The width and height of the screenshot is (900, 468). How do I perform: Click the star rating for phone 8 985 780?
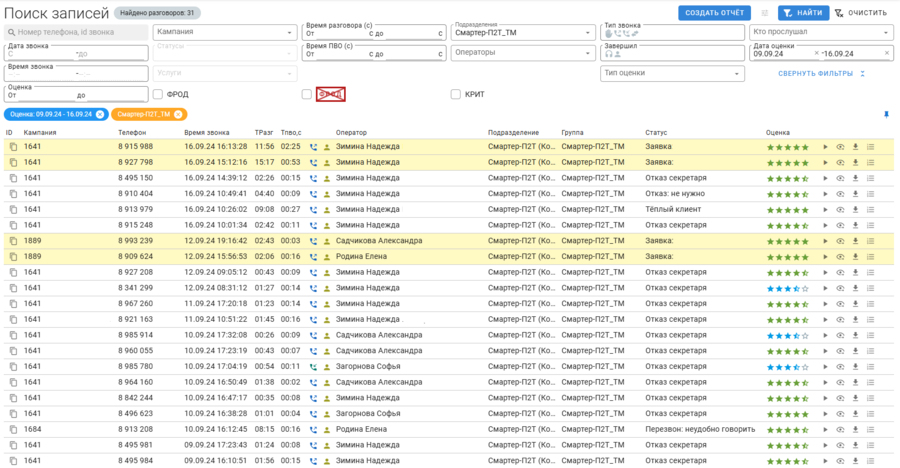[788, 367]
